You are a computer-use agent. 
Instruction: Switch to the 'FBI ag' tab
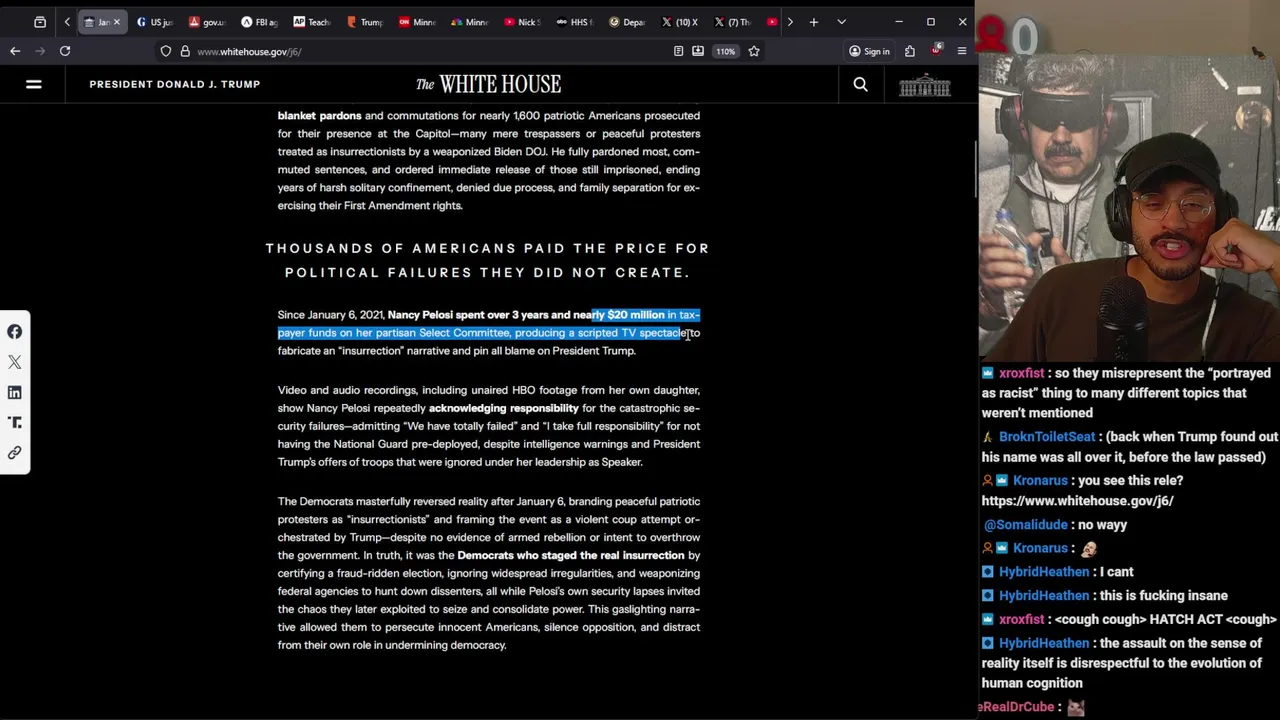259,22
